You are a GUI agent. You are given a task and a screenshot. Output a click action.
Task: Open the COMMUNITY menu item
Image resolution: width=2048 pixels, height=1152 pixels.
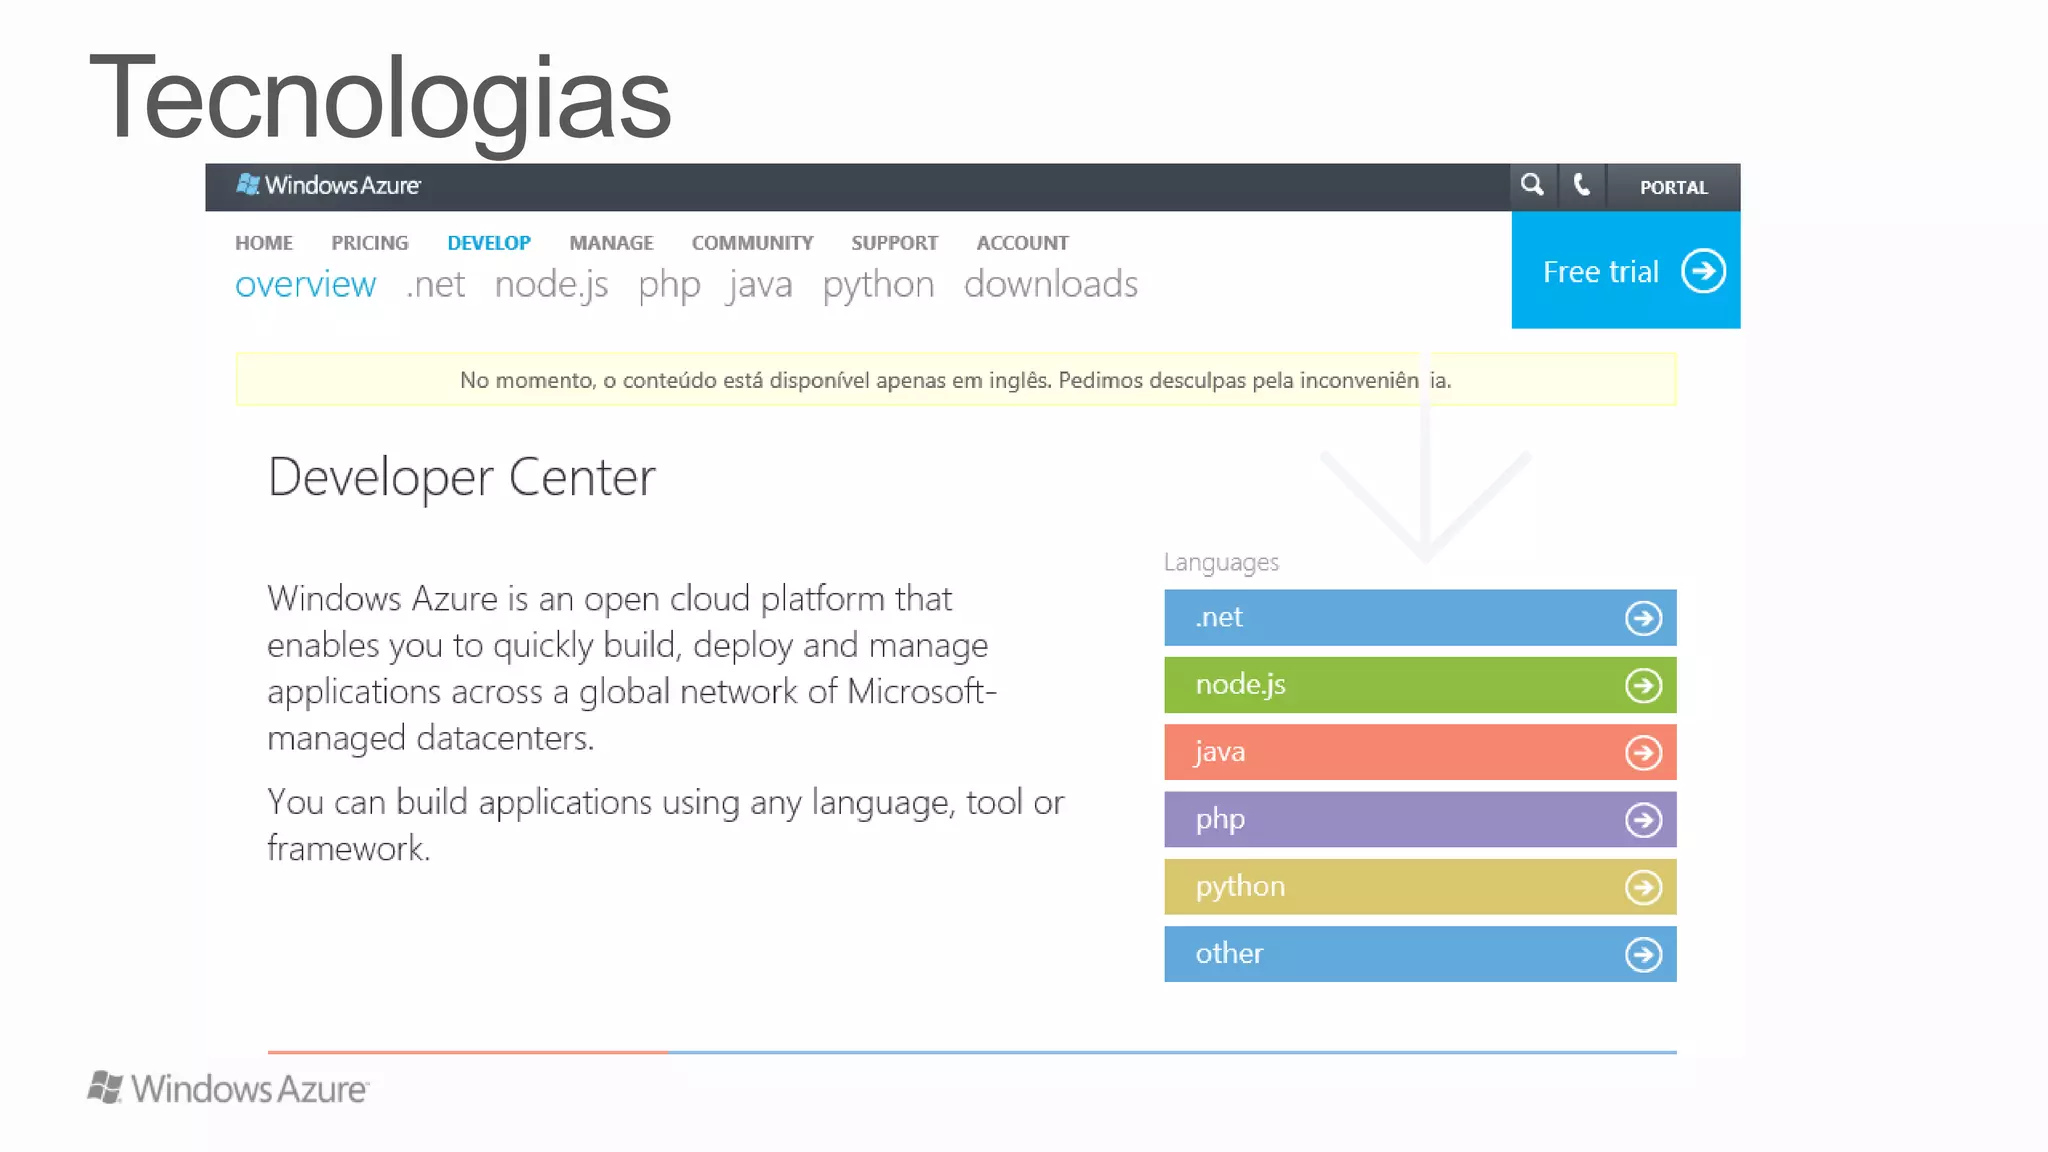pyautogui.click(x=752, y=243)
